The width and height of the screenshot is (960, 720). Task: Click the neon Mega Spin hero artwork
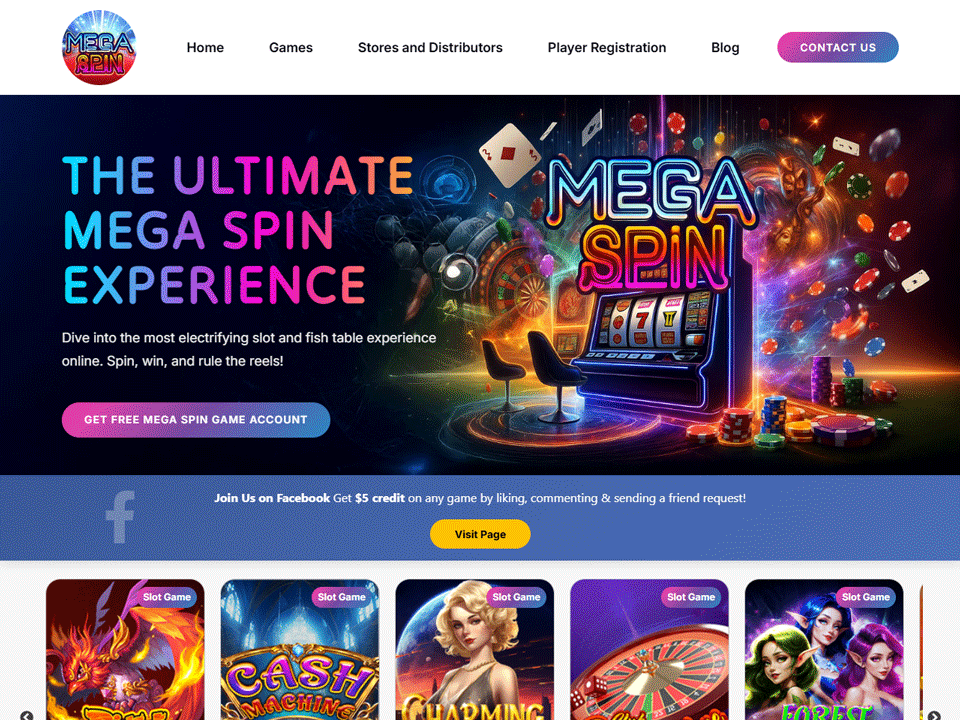652,223
